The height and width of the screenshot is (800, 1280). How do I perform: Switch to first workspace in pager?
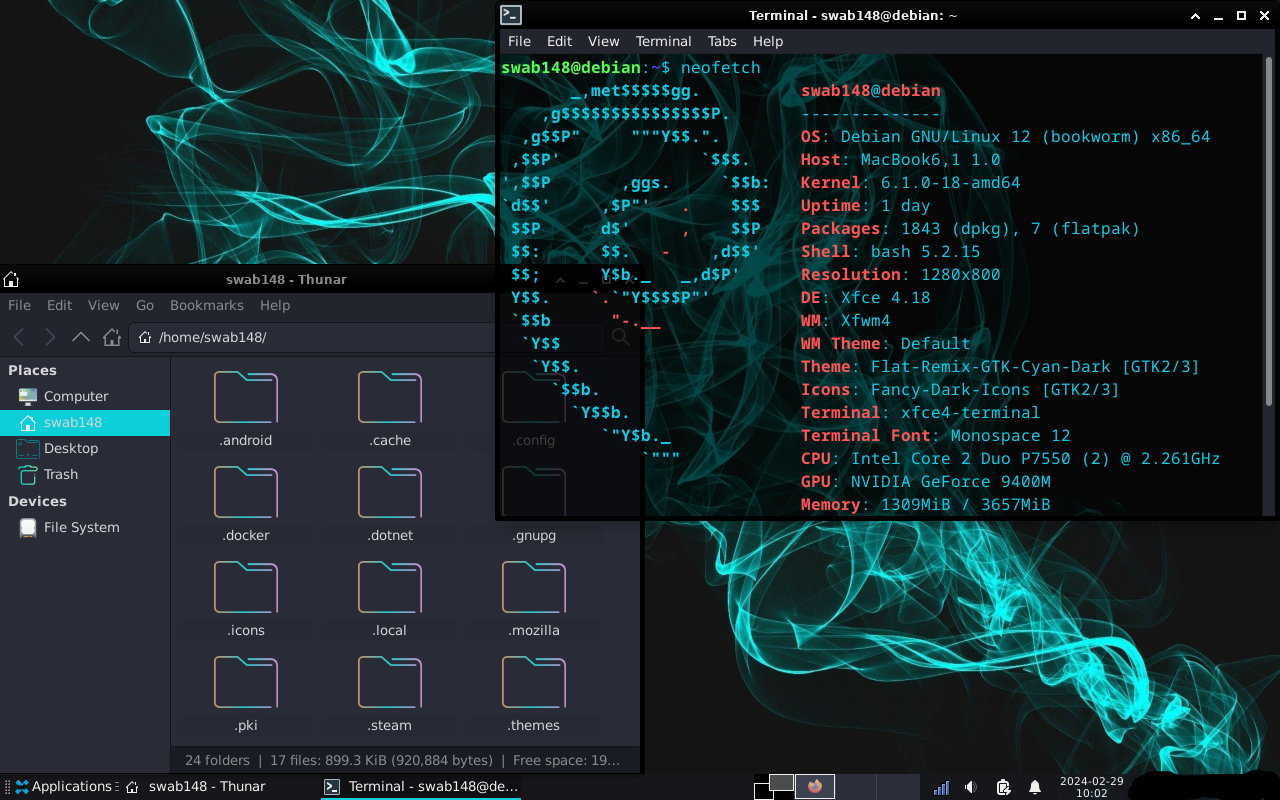tap(774, 786)
